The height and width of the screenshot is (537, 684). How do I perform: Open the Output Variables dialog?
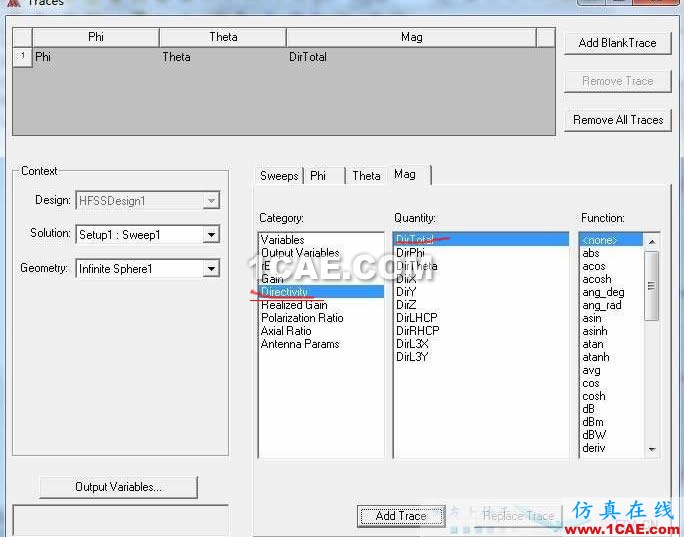(118, 487)
